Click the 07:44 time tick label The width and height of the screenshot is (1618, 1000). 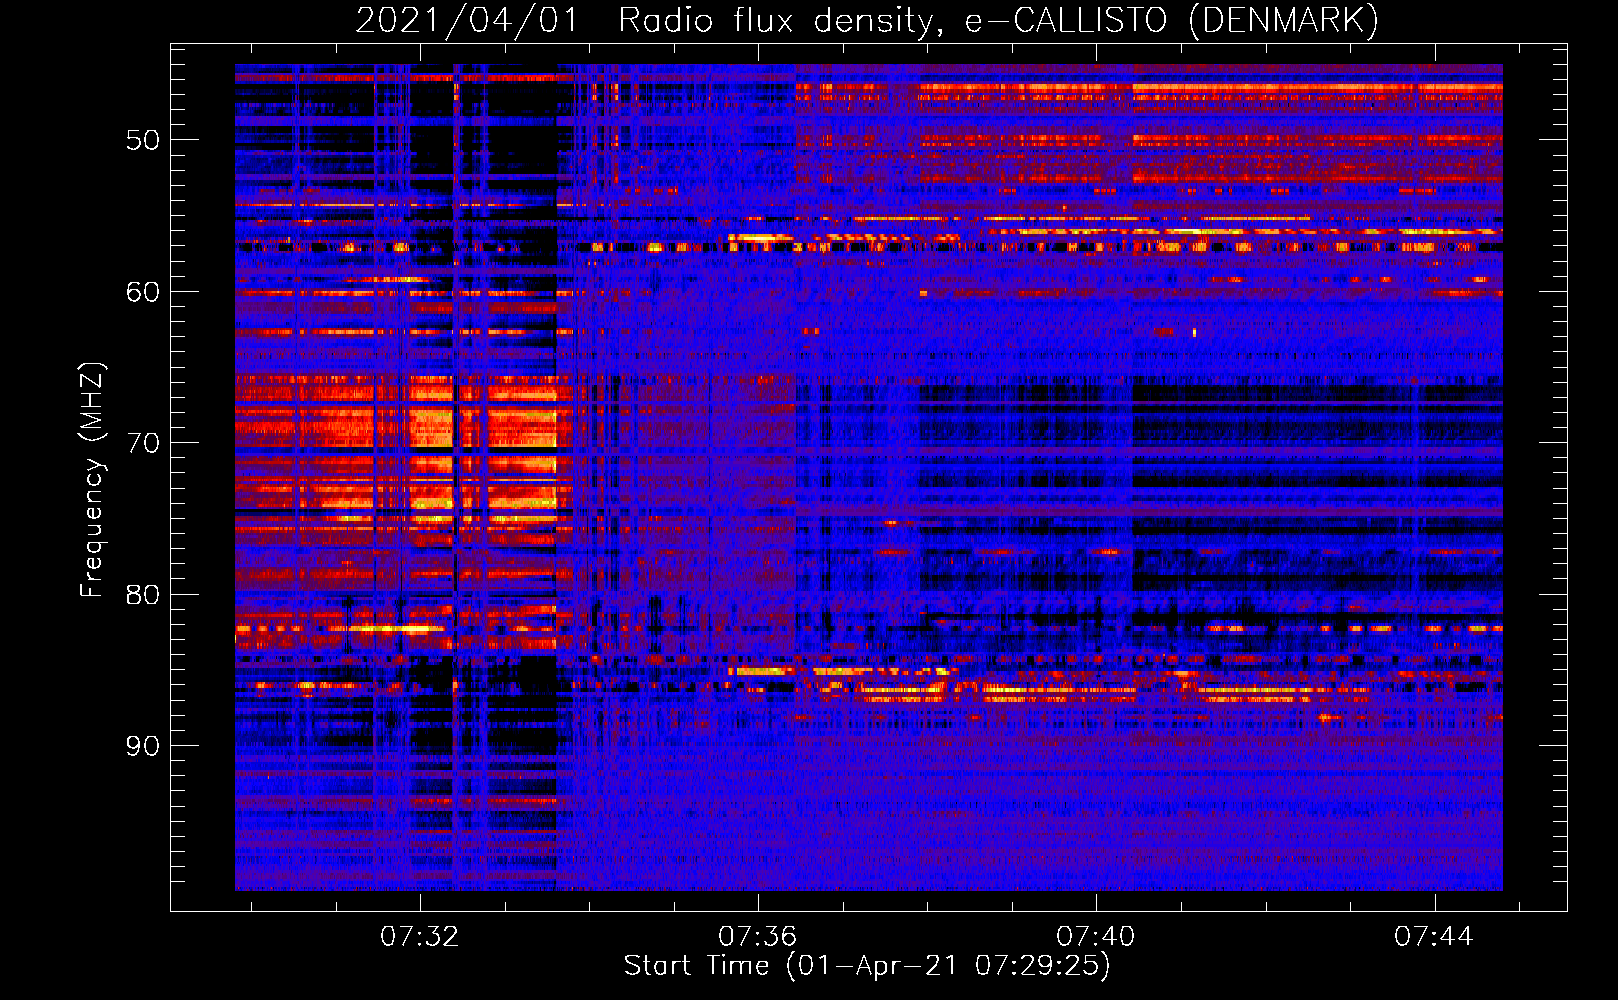click(x=1434, y=936)
